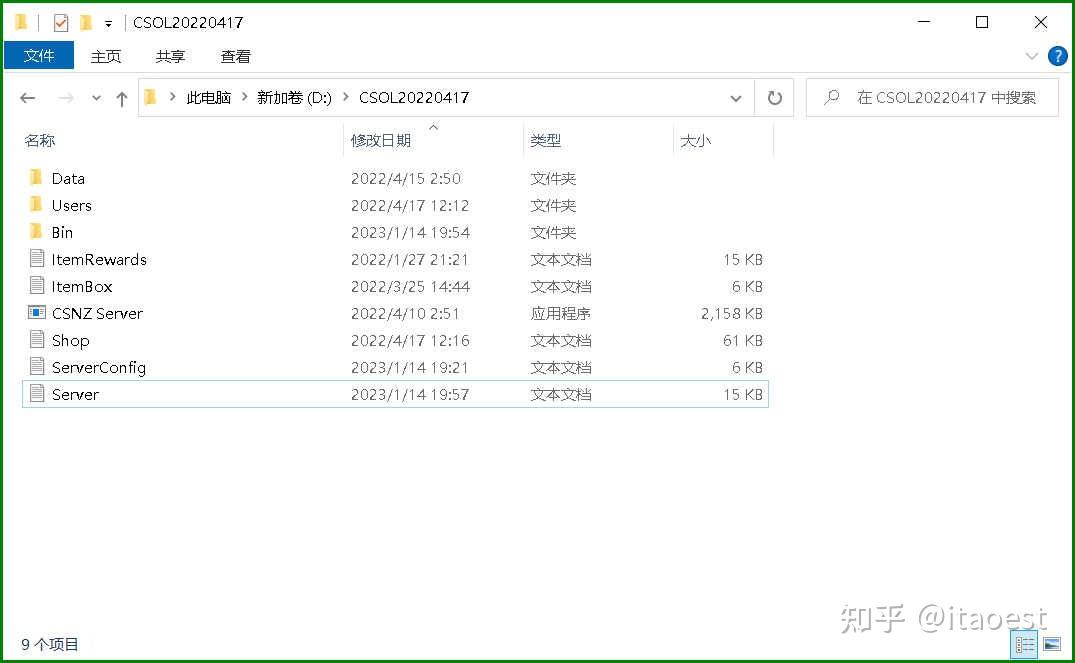Select the CSNZ Server file name

(x=97, y=313)
